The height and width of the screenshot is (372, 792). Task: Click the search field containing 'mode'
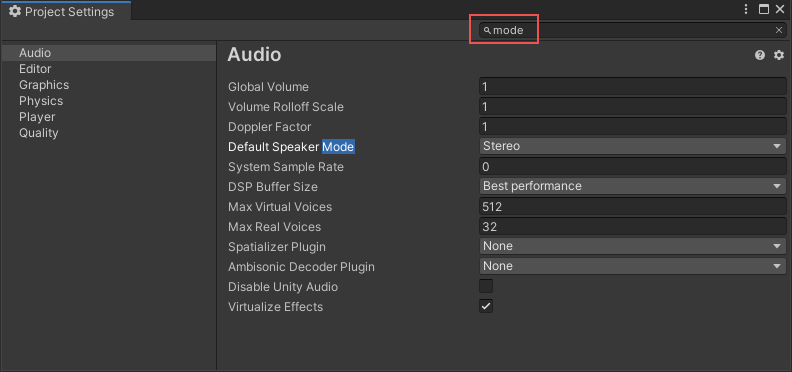(632, 30)
